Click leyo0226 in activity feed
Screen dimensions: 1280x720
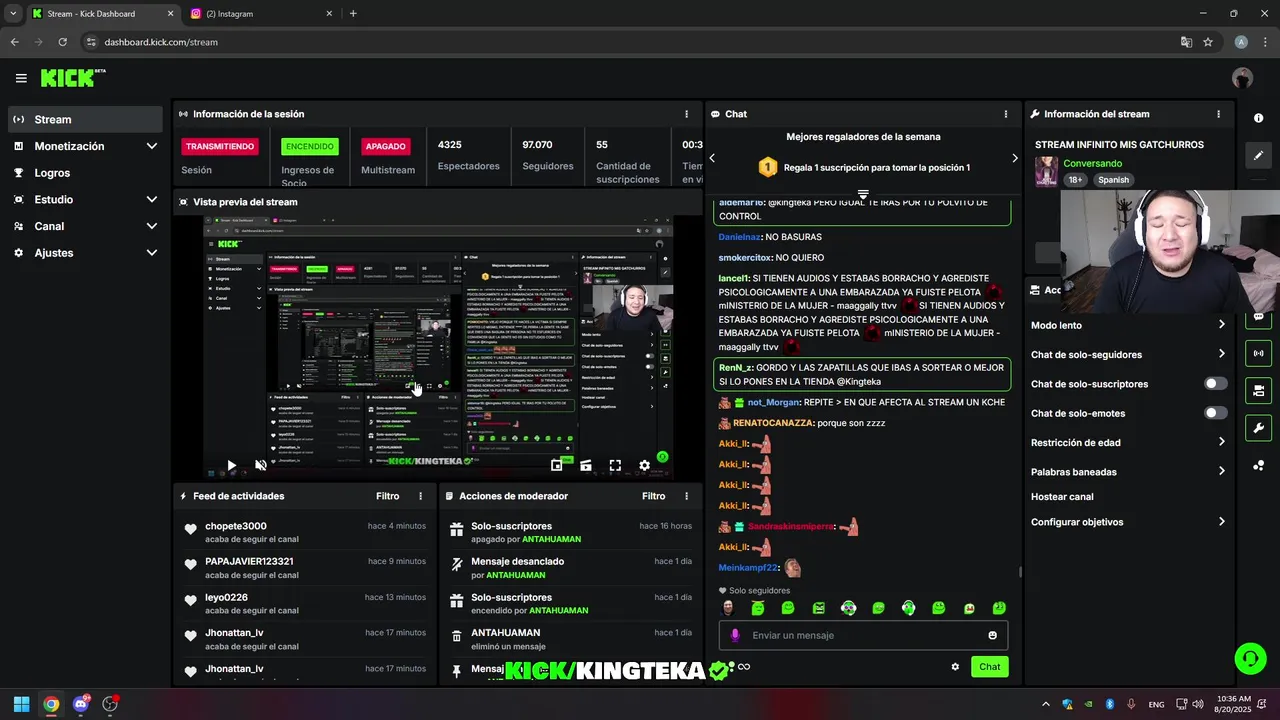pos(226,598)
